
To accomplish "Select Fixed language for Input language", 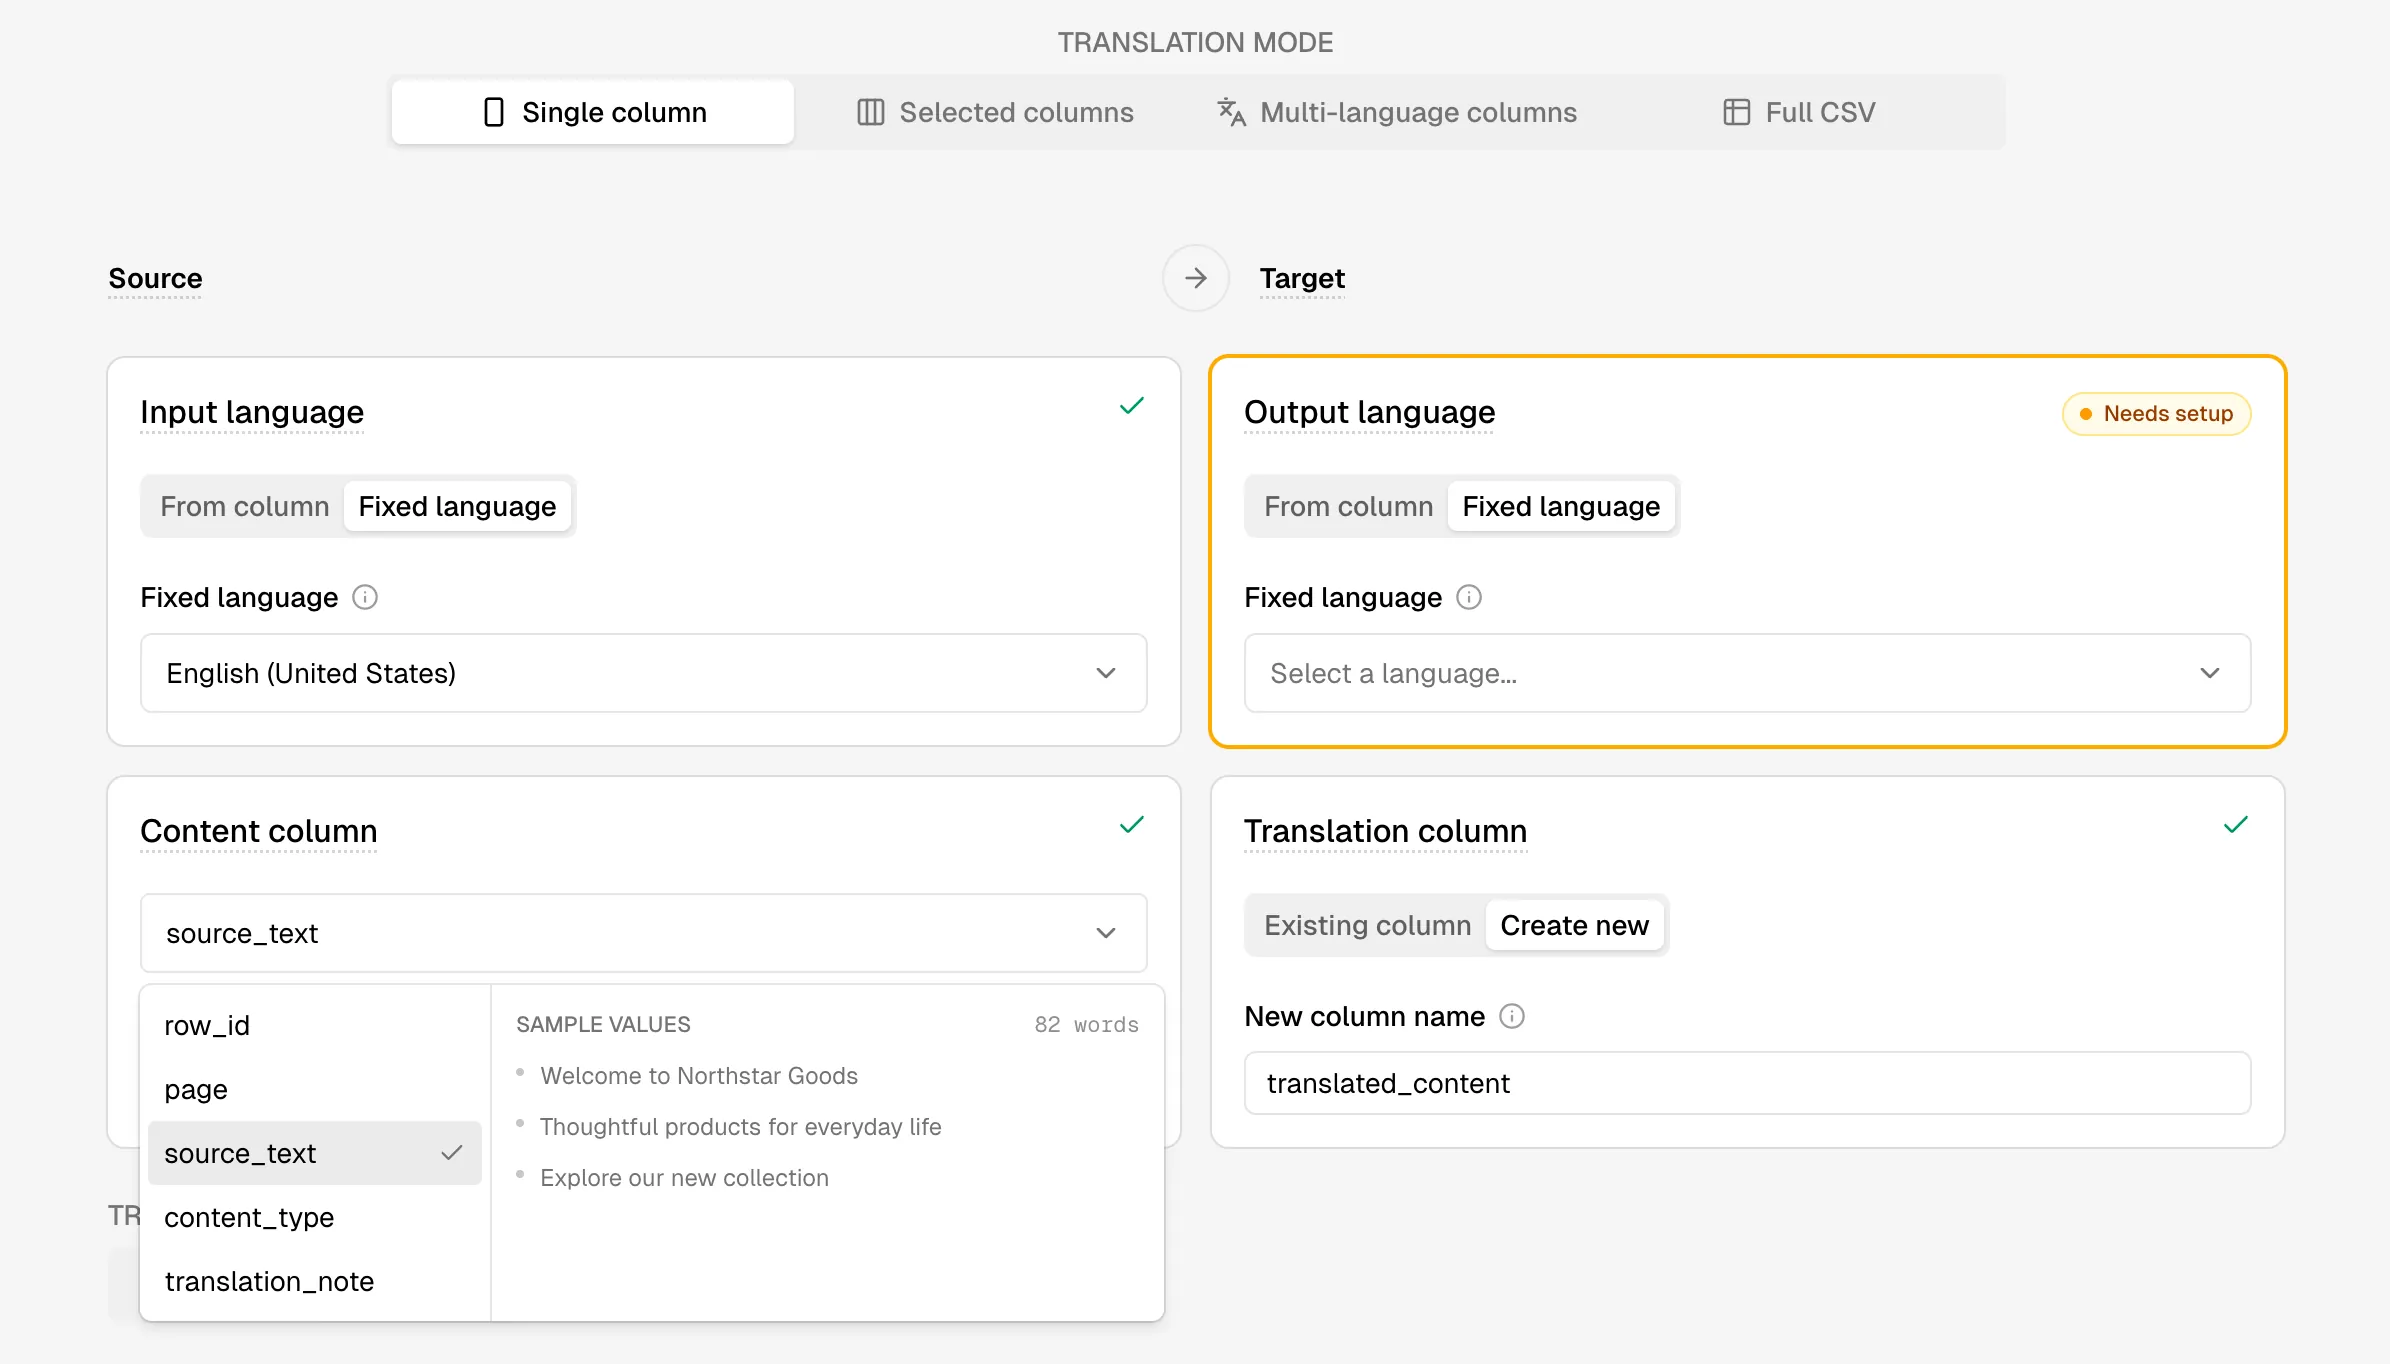I will pos(457,506).
